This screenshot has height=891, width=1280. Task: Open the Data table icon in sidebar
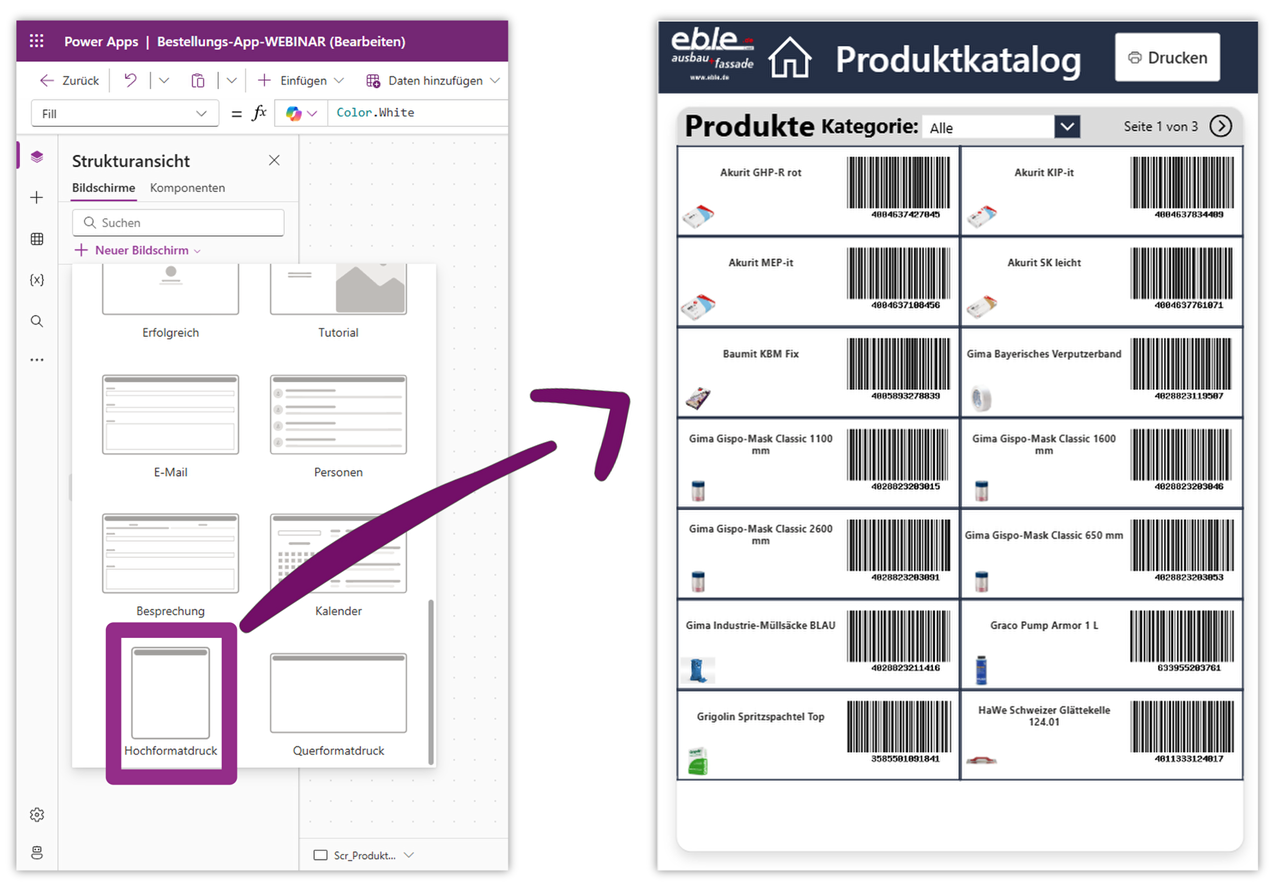click(37, 239)
